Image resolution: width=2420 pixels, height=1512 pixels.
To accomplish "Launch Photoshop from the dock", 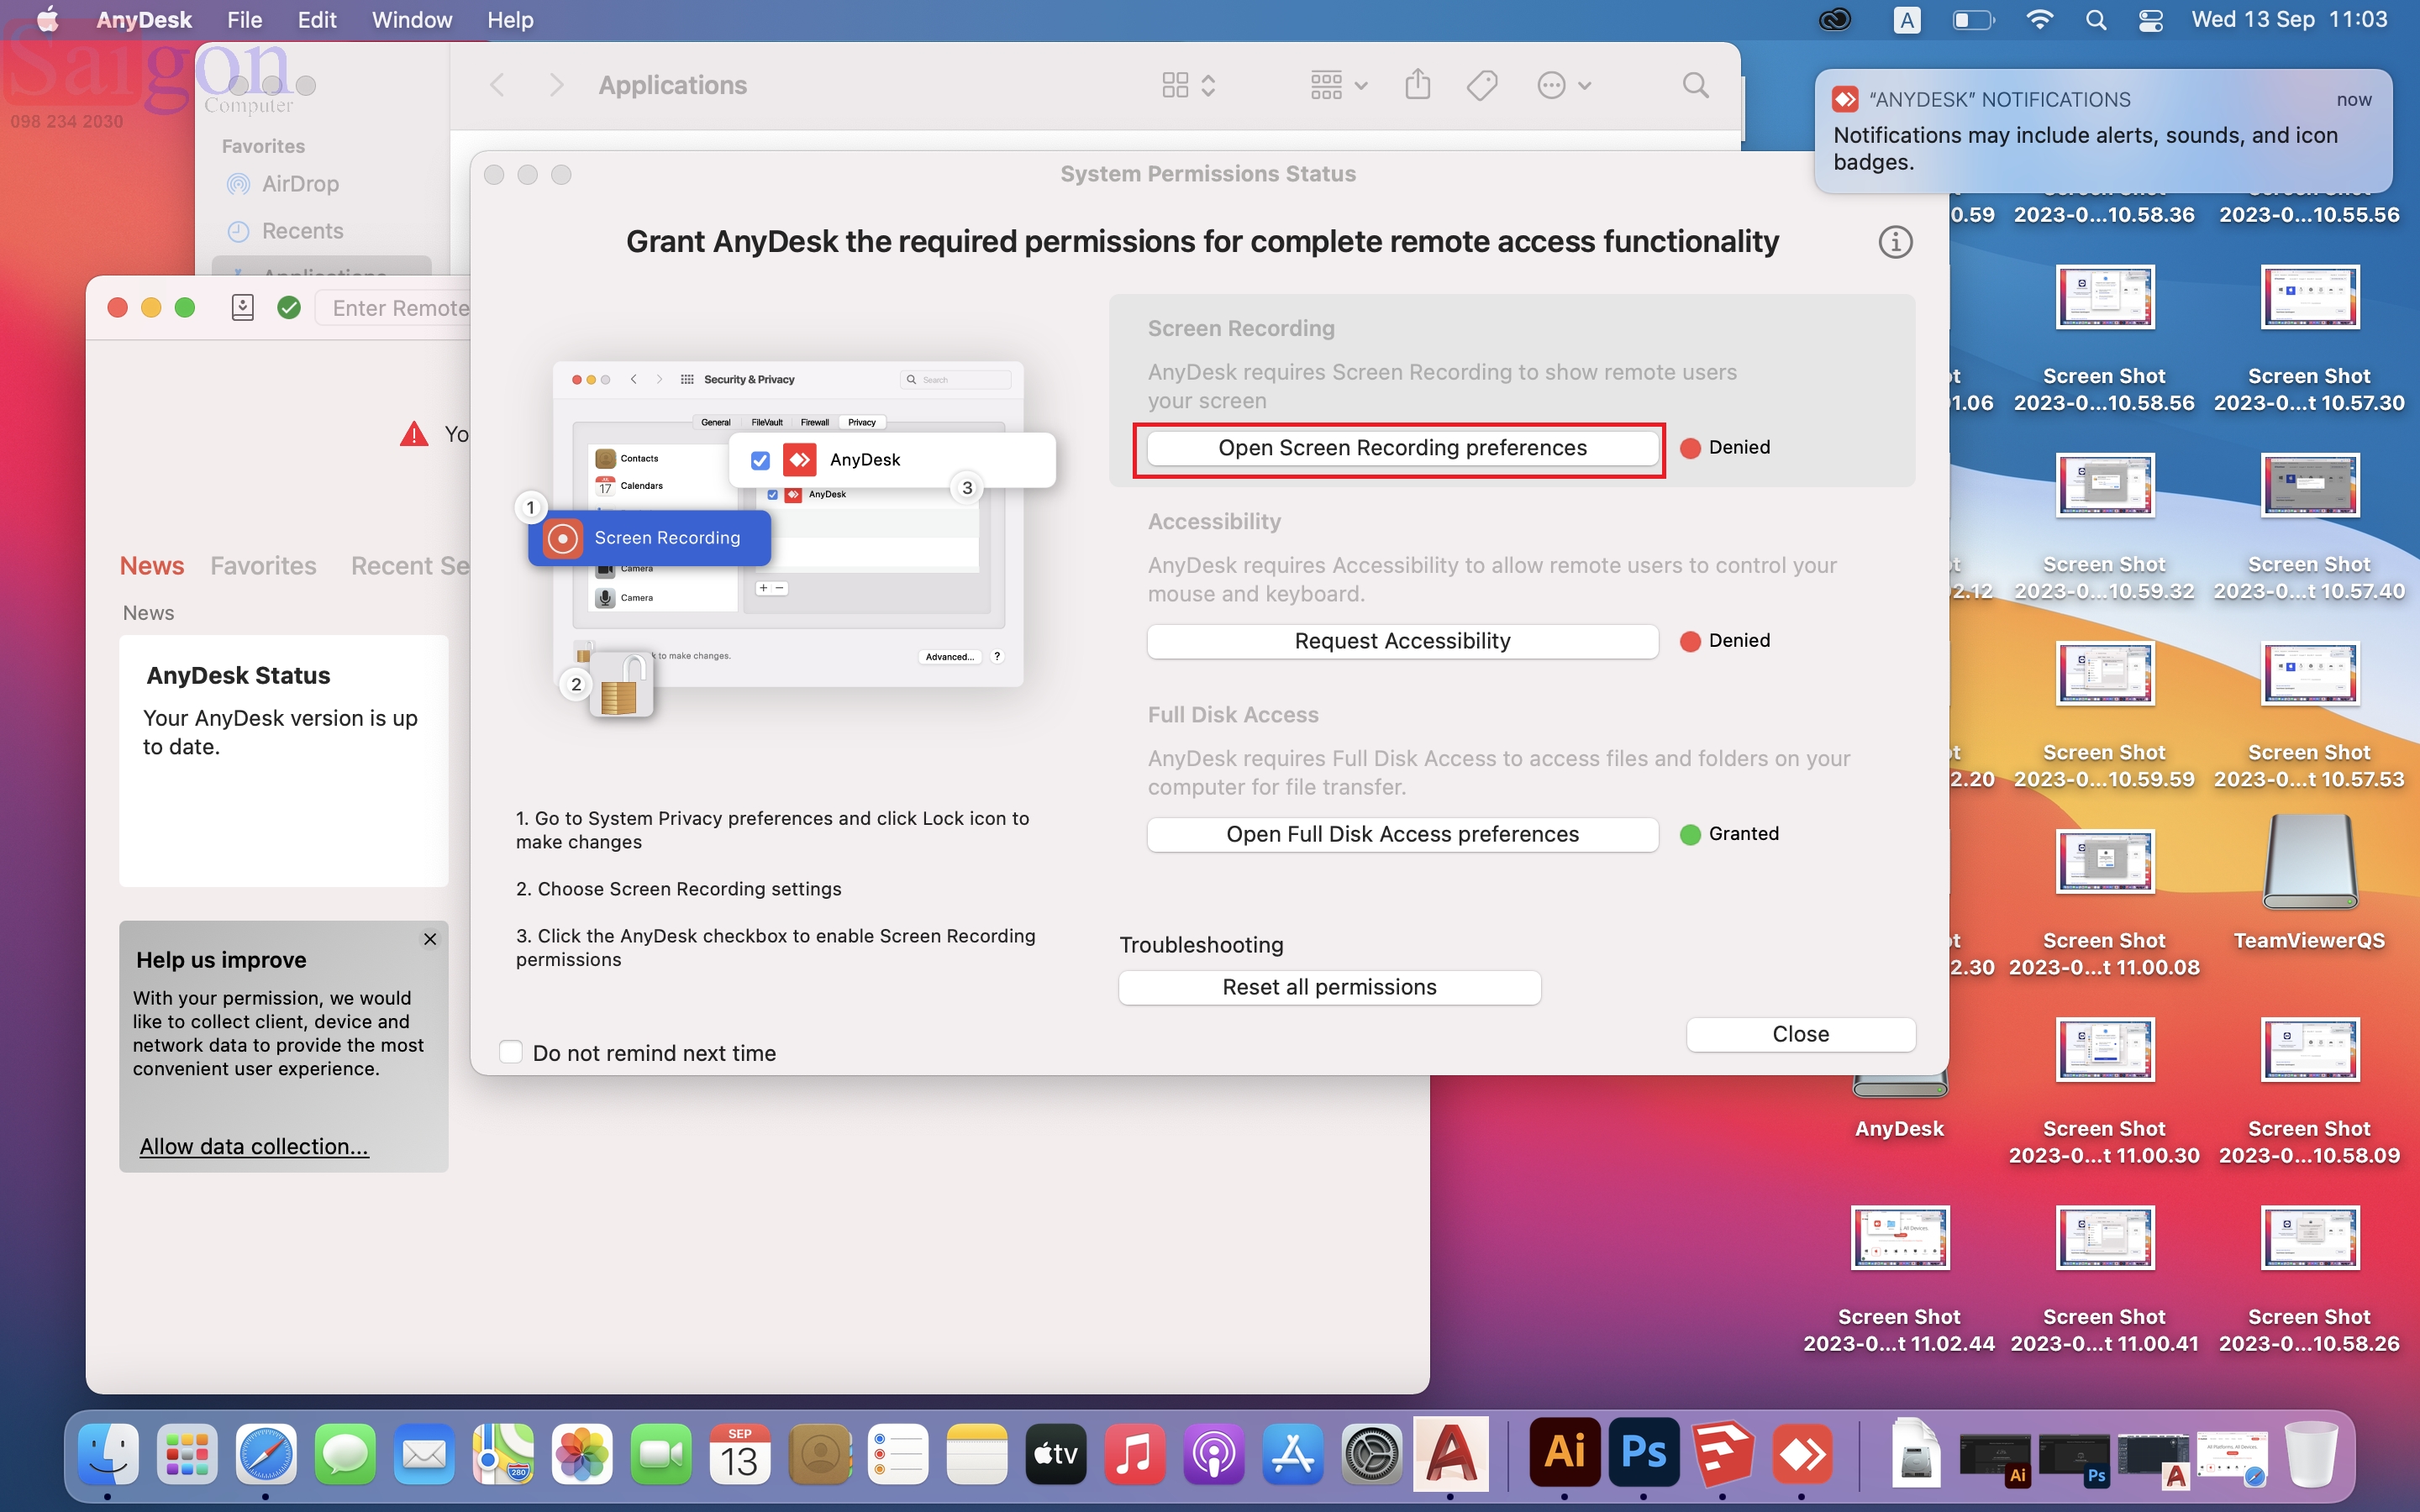I will point(1644,1452).
